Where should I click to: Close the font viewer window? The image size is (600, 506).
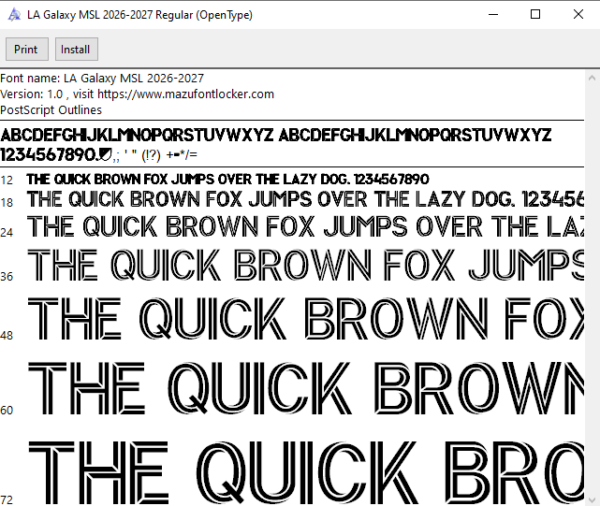coord(578,15)
